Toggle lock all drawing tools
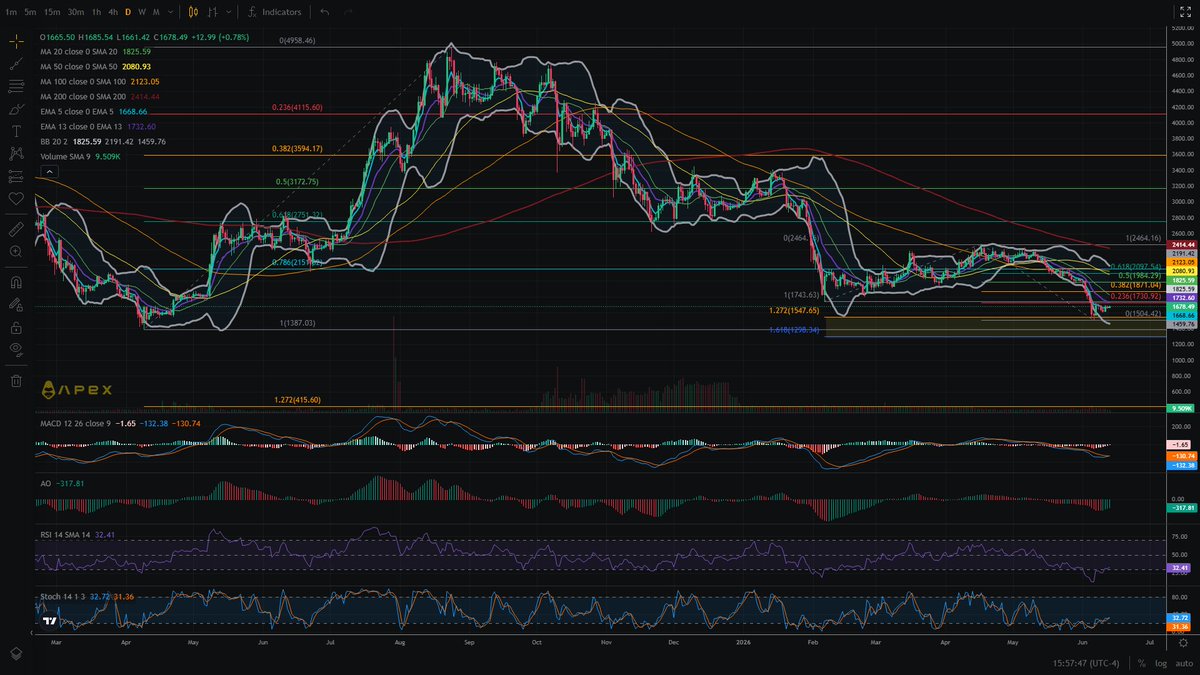This screenshot has height=675, width=1200. click(x=15, y=327)
